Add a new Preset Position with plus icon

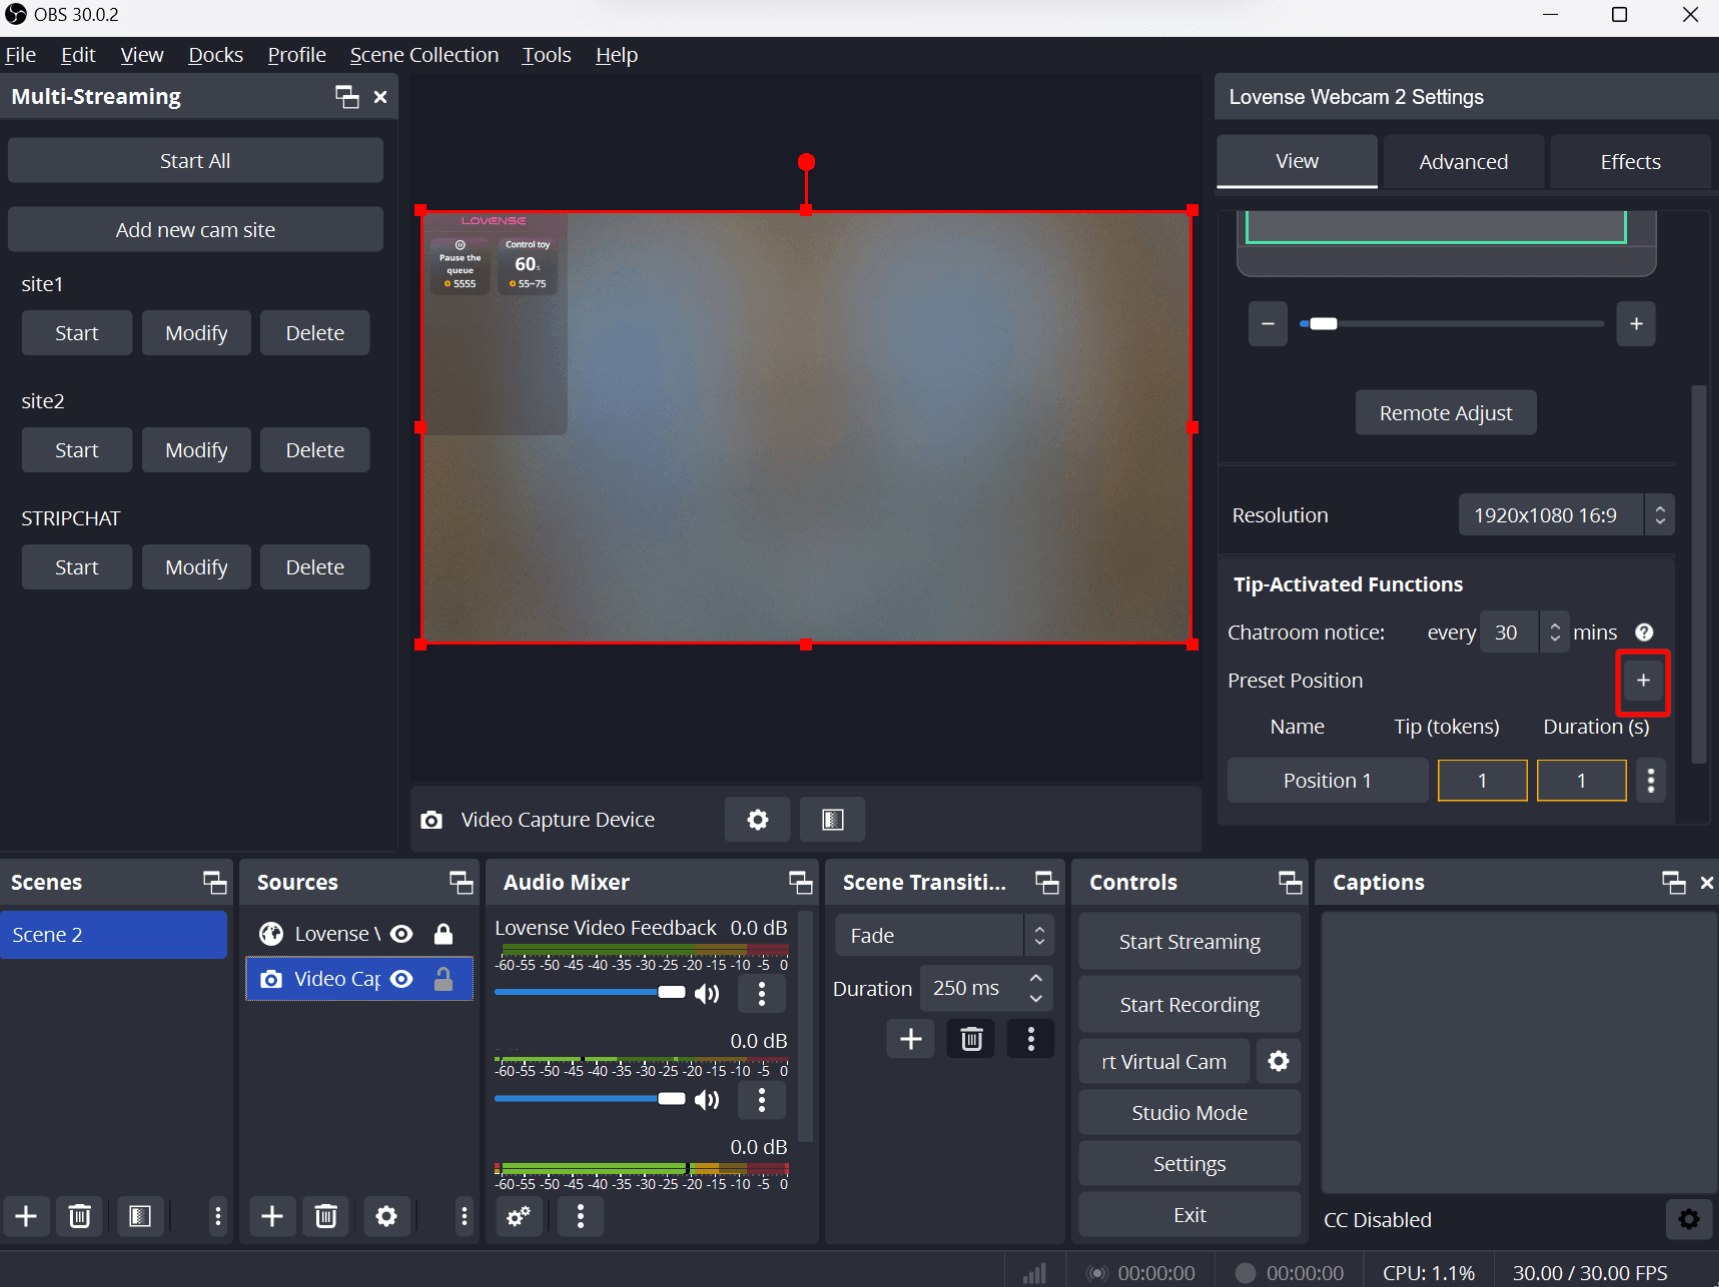point(1642,681)
